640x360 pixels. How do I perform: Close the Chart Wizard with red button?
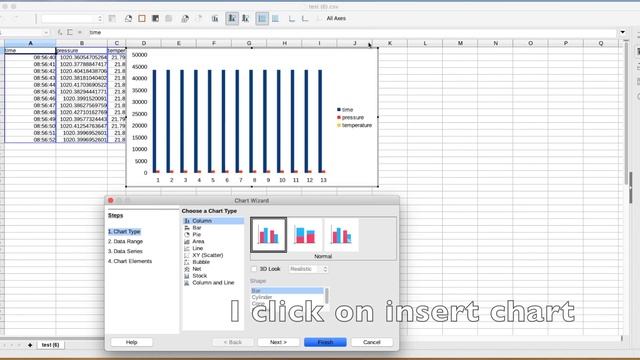pos(111,200)
